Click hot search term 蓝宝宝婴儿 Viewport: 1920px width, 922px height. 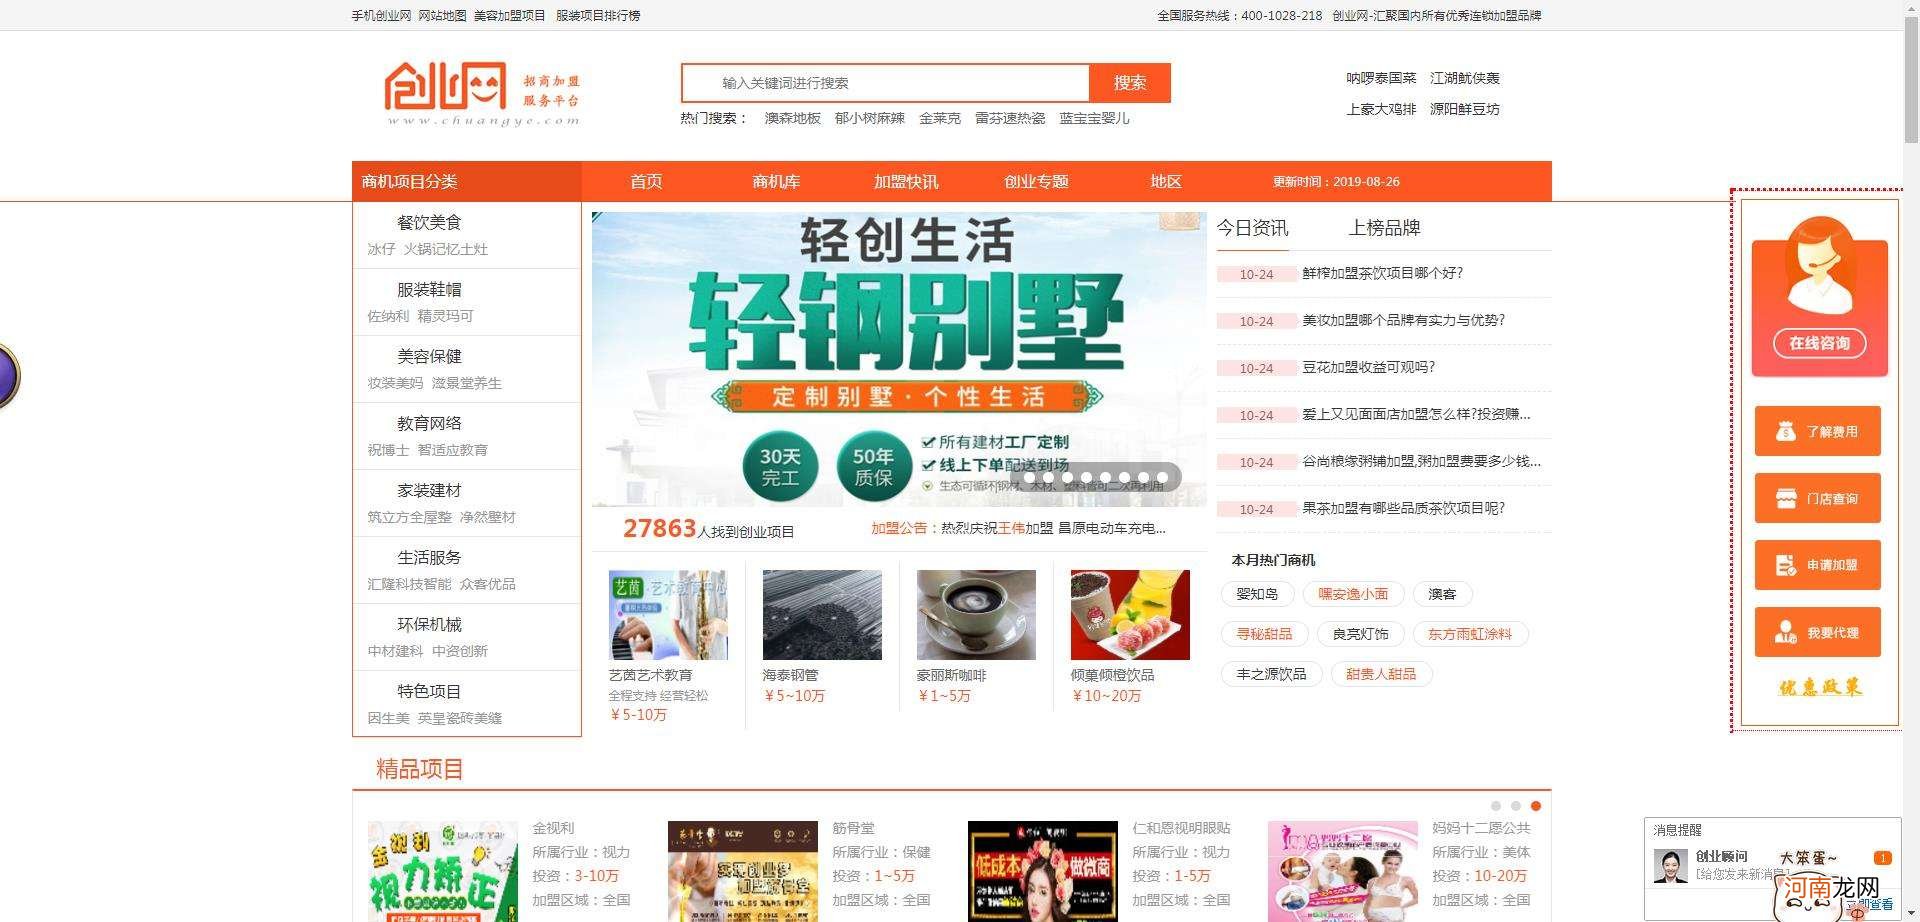[x=1094, y=118]
